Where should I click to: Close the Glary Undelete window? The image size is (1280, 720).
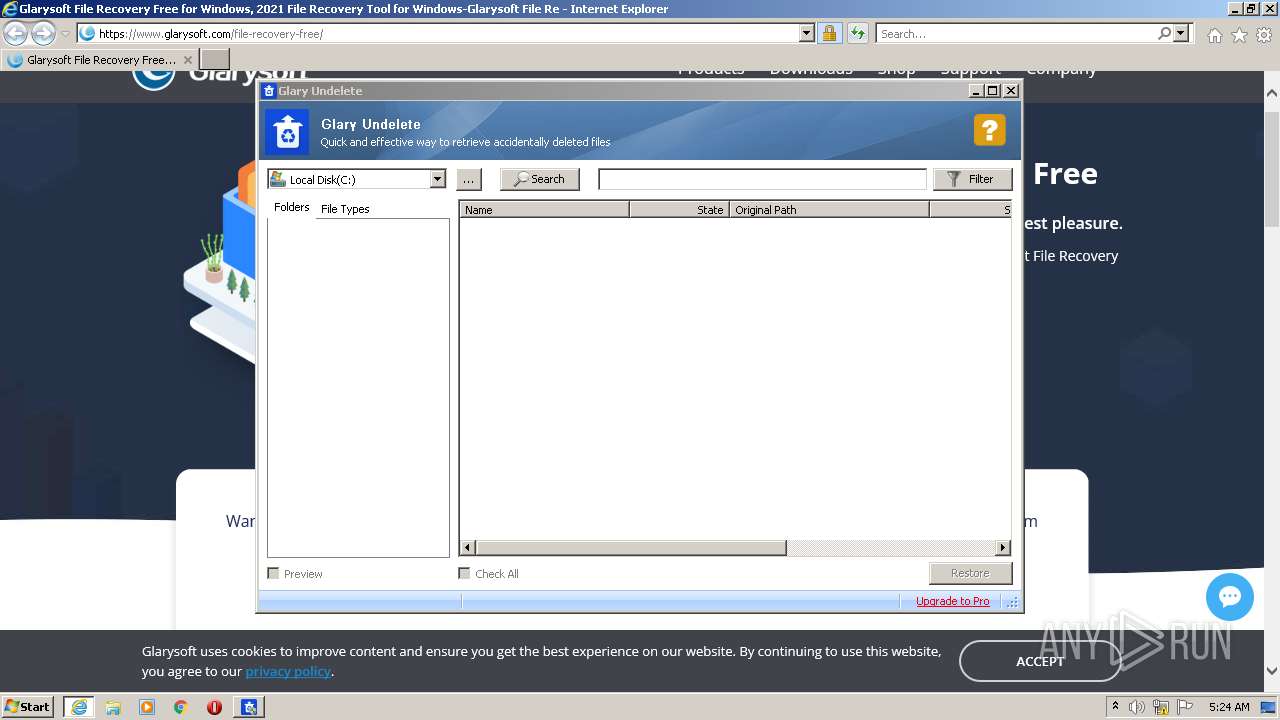[x=1011, y=90]
